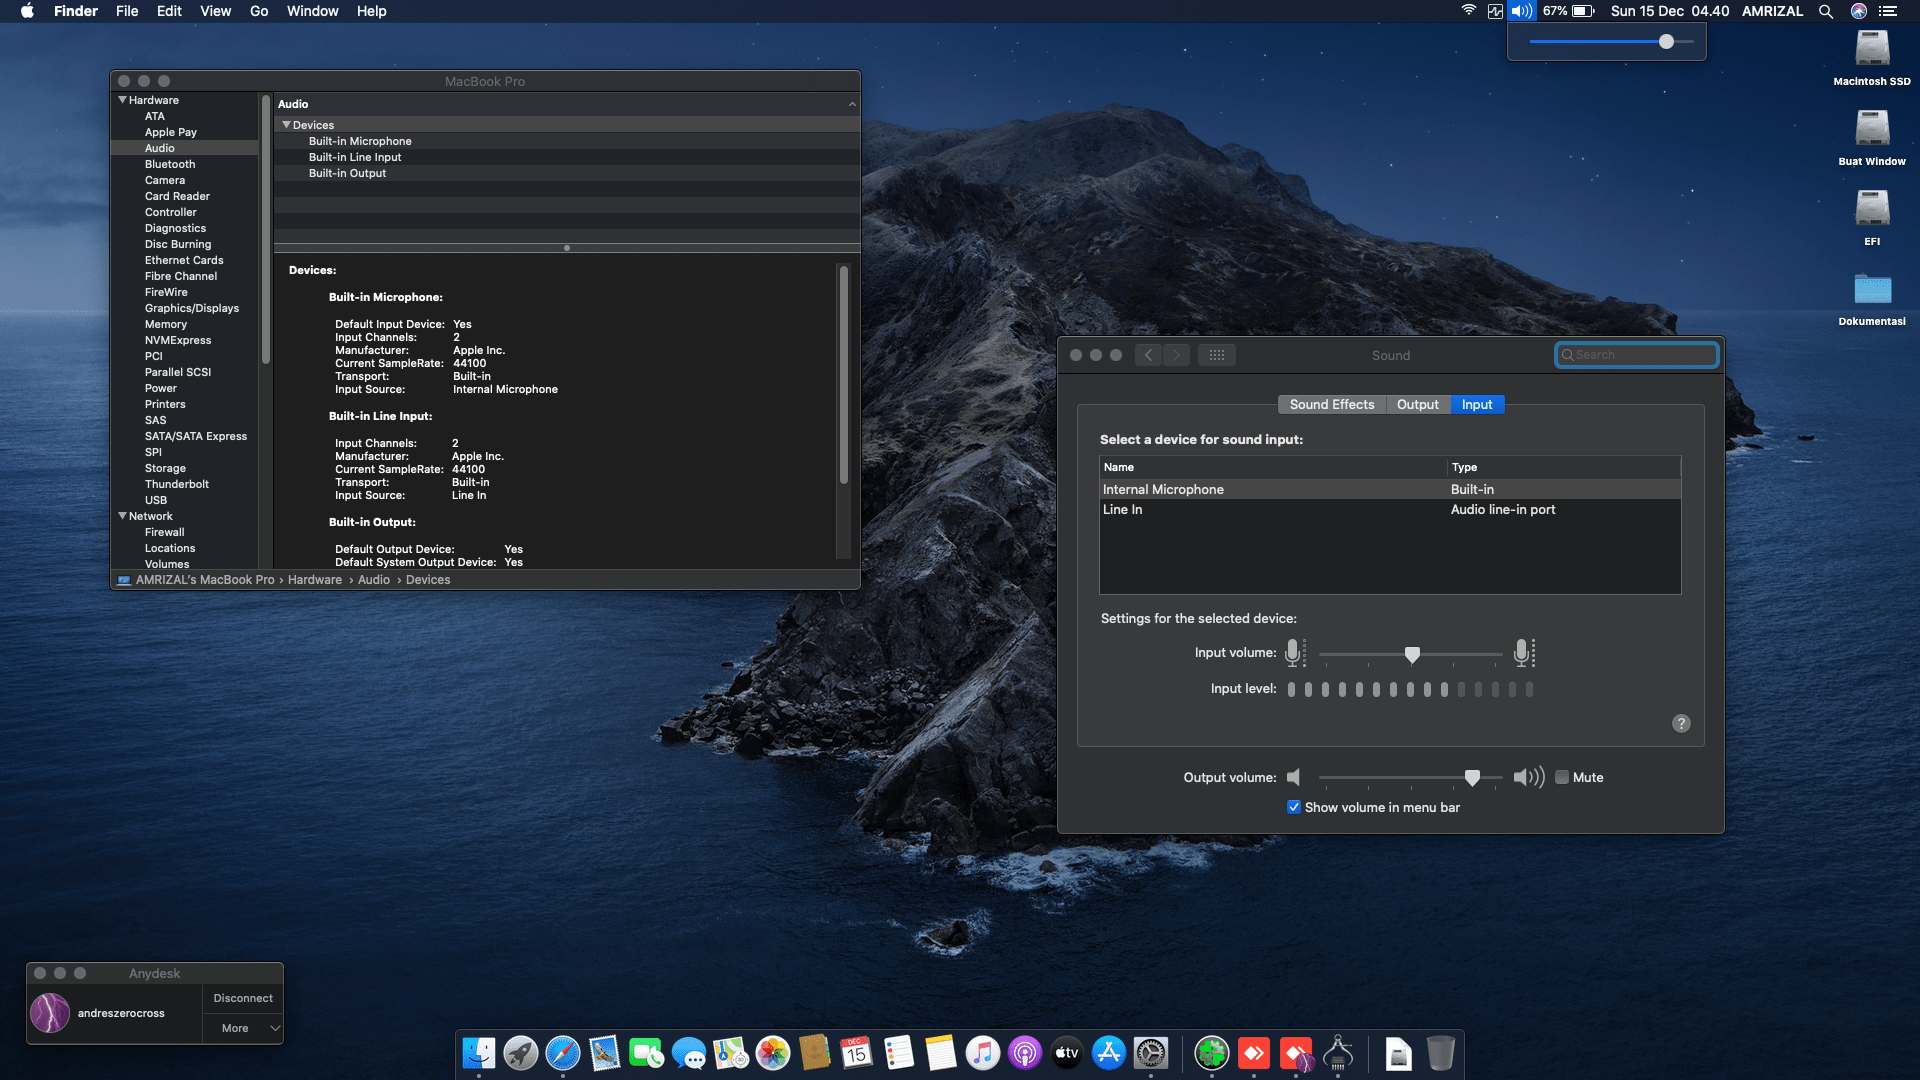This screenshot has height=1080, width=1920.
Task: Open the App Store from the Dock
Action: point(1109,1053)
